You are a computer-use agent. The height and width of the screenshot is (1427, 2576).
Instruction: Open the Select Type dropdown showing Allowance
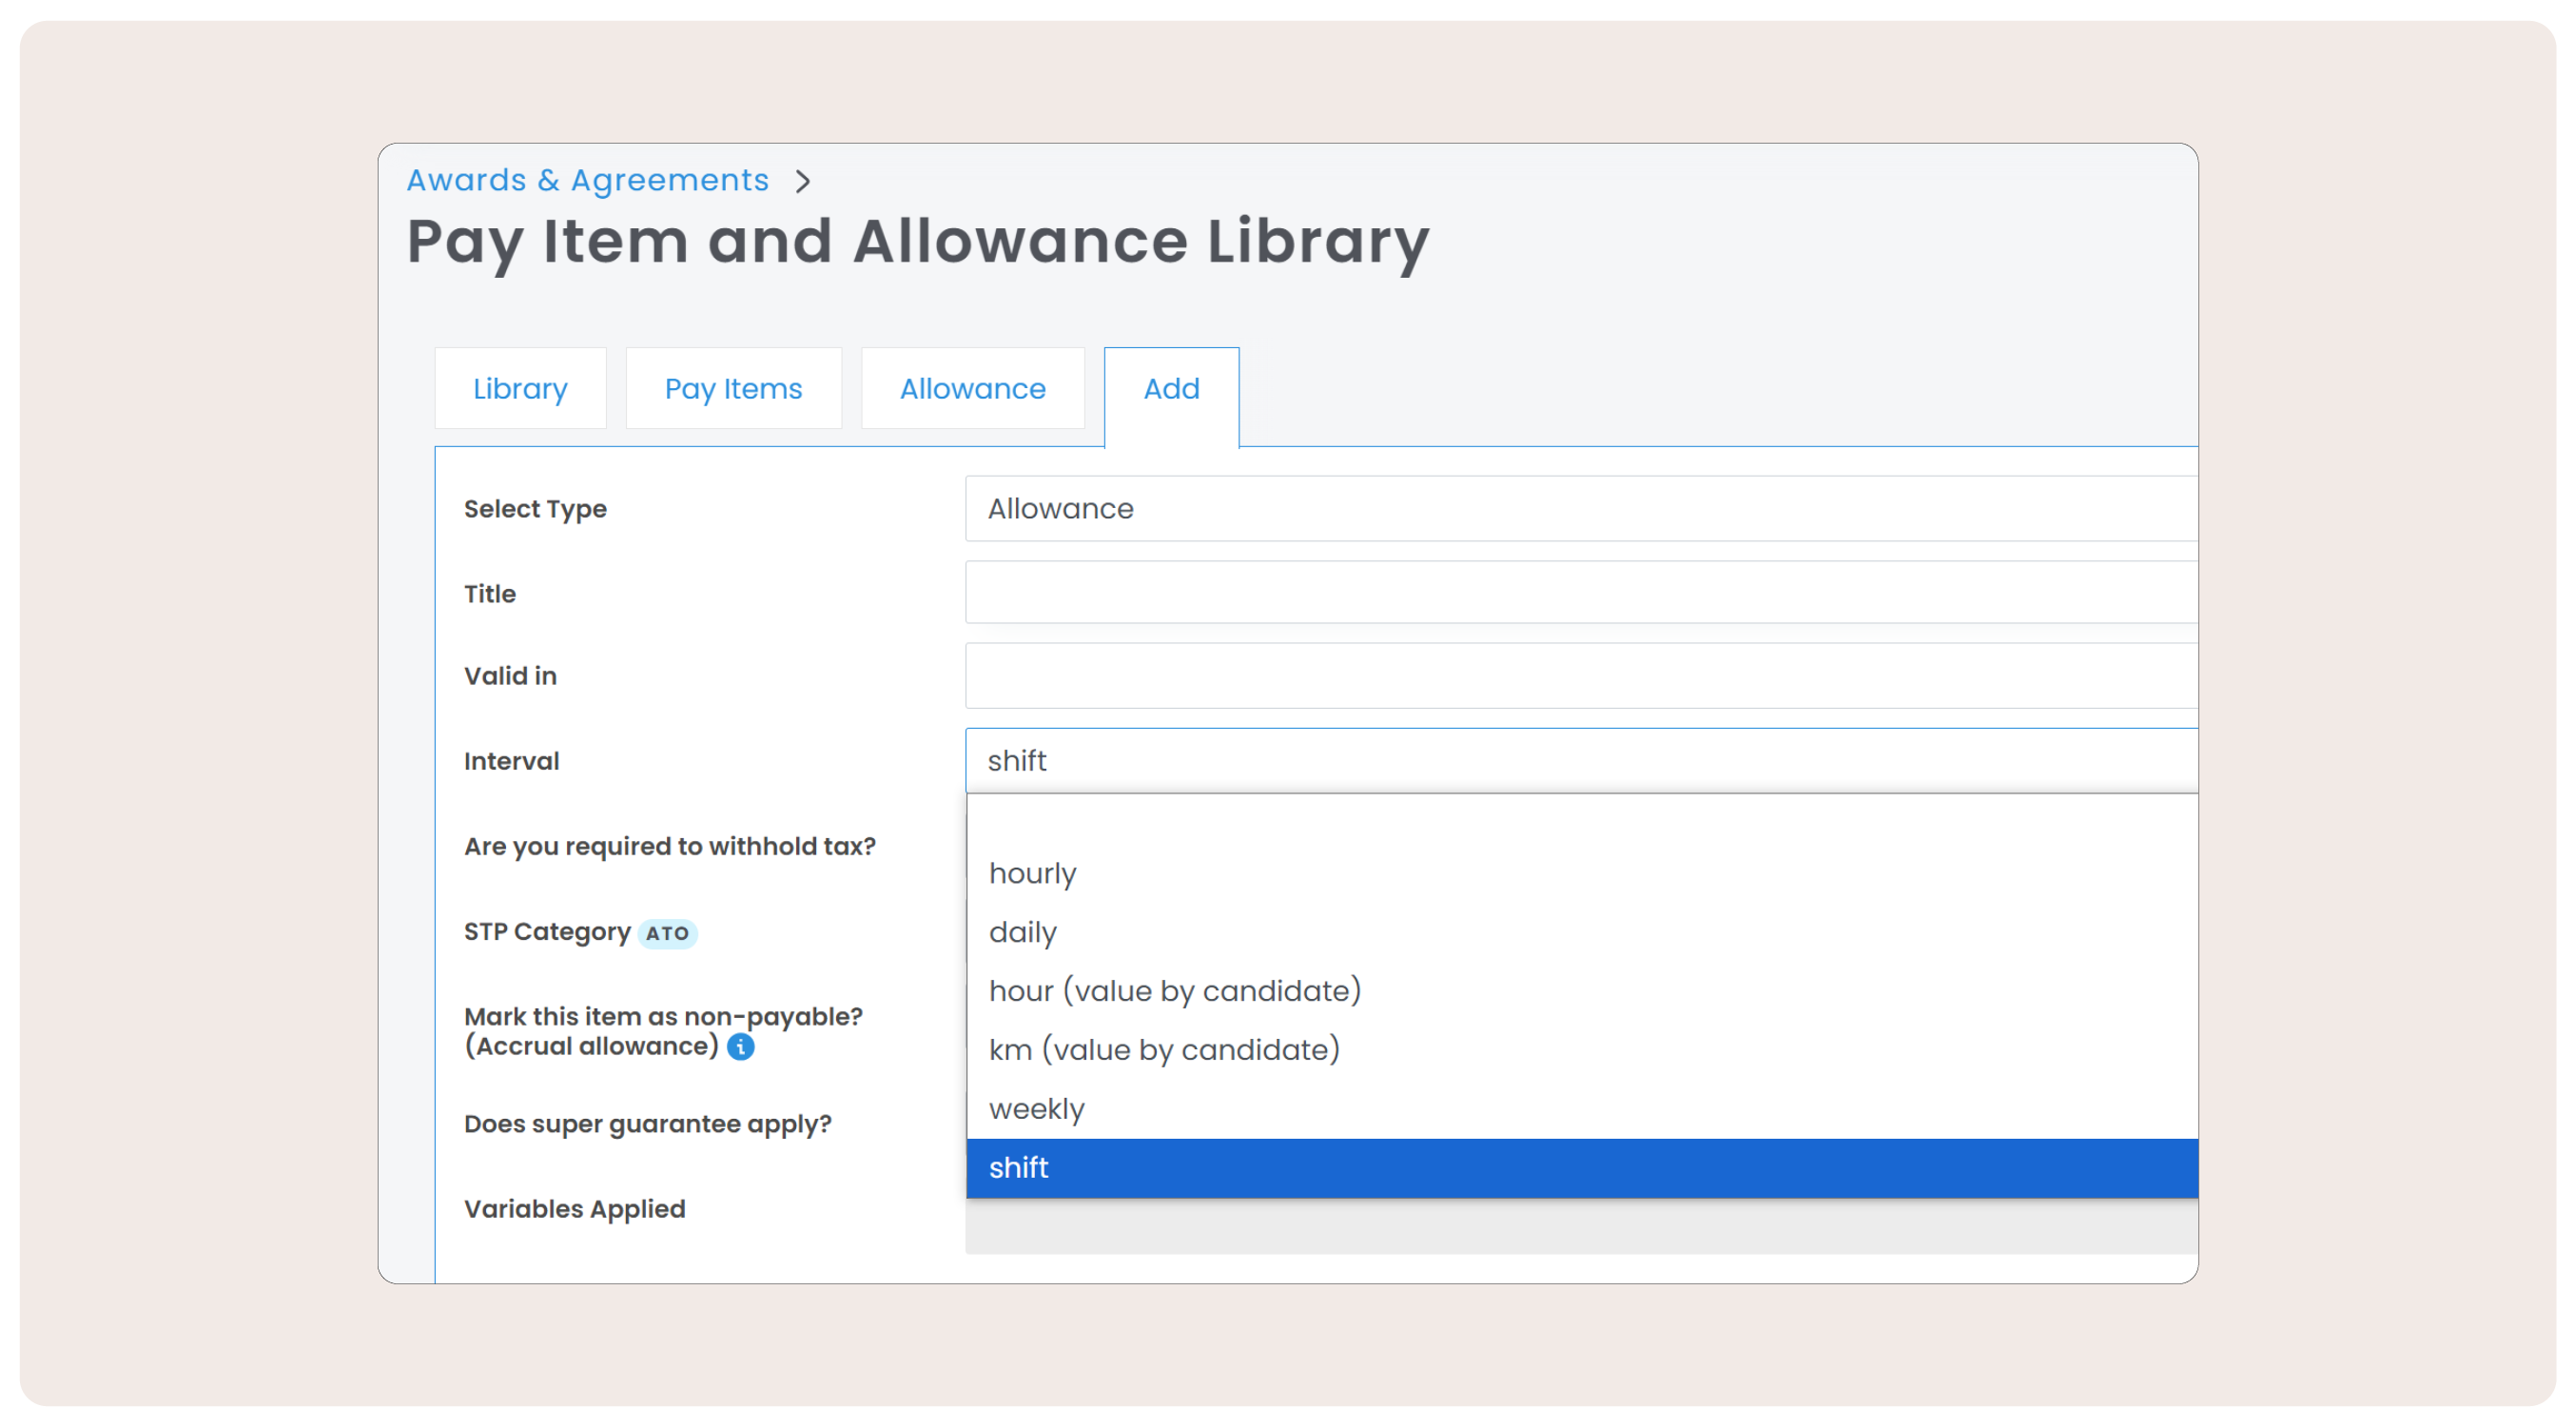click(x=1580, y=508)
